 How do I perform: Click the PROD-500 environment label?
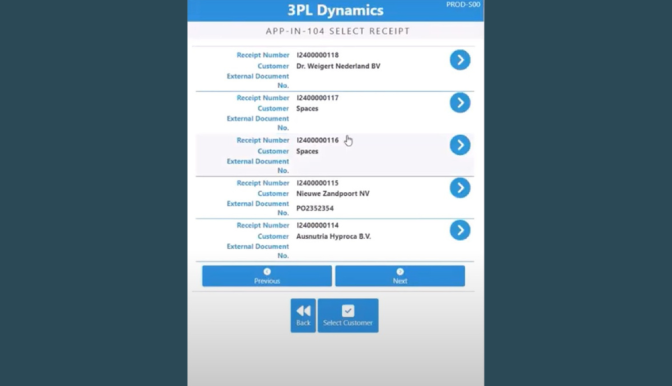click(463, 4)
